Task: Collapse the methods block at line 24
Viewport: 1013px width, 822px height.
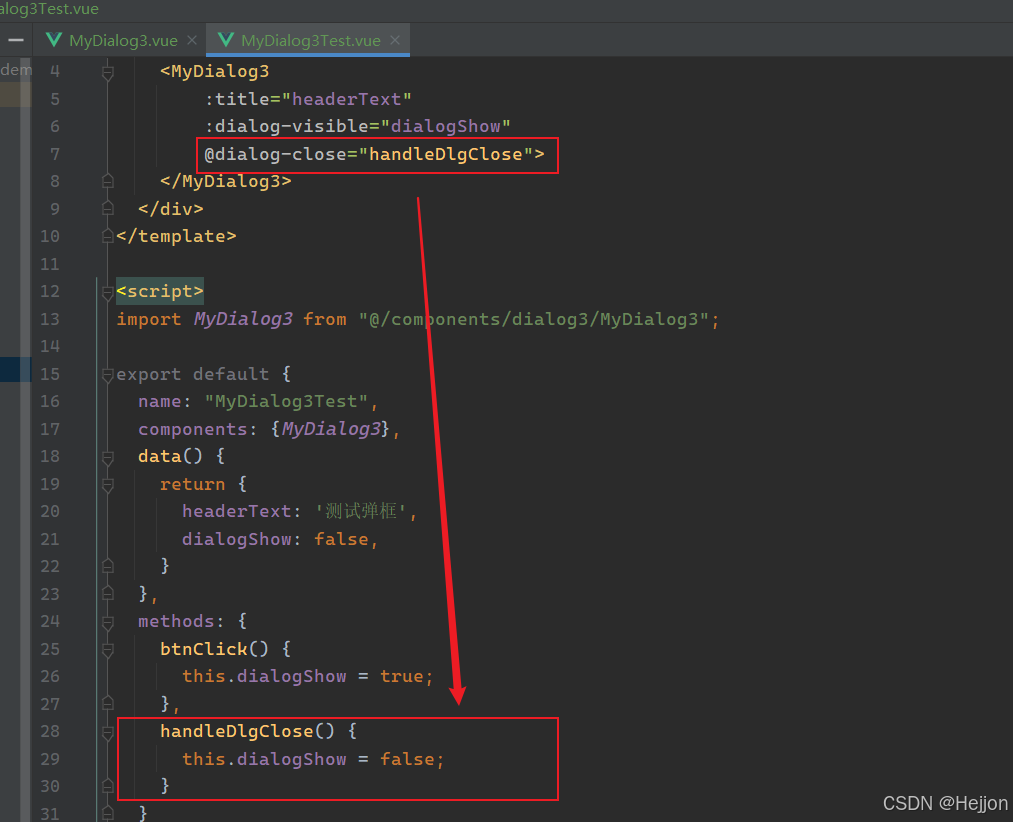Action: (x=108, y=622)
